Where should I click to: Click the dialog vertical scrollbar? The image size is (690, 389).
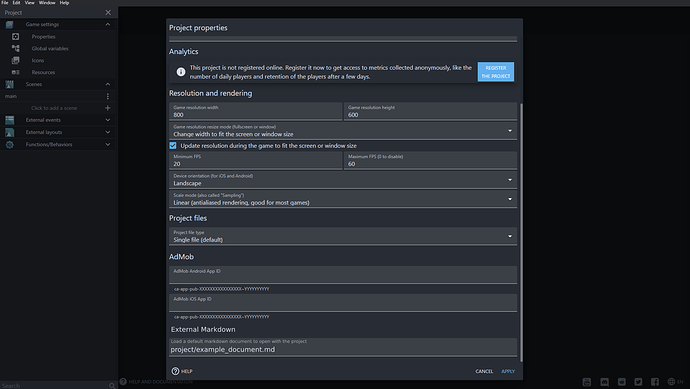[521, 232]
